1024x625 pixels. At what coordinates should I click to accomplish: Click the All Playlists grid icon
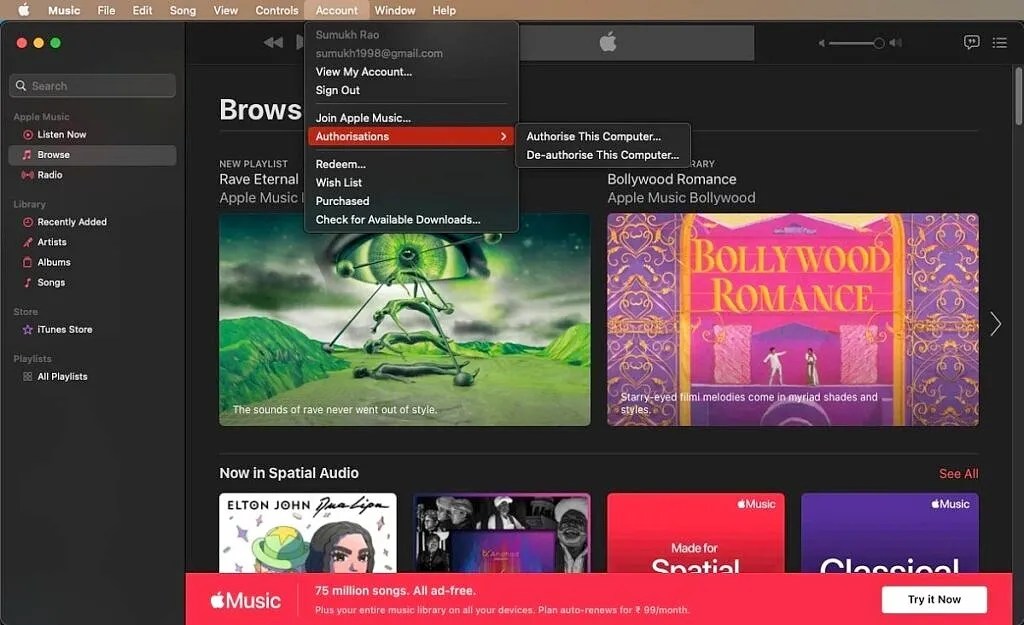[x=27, y=377]
